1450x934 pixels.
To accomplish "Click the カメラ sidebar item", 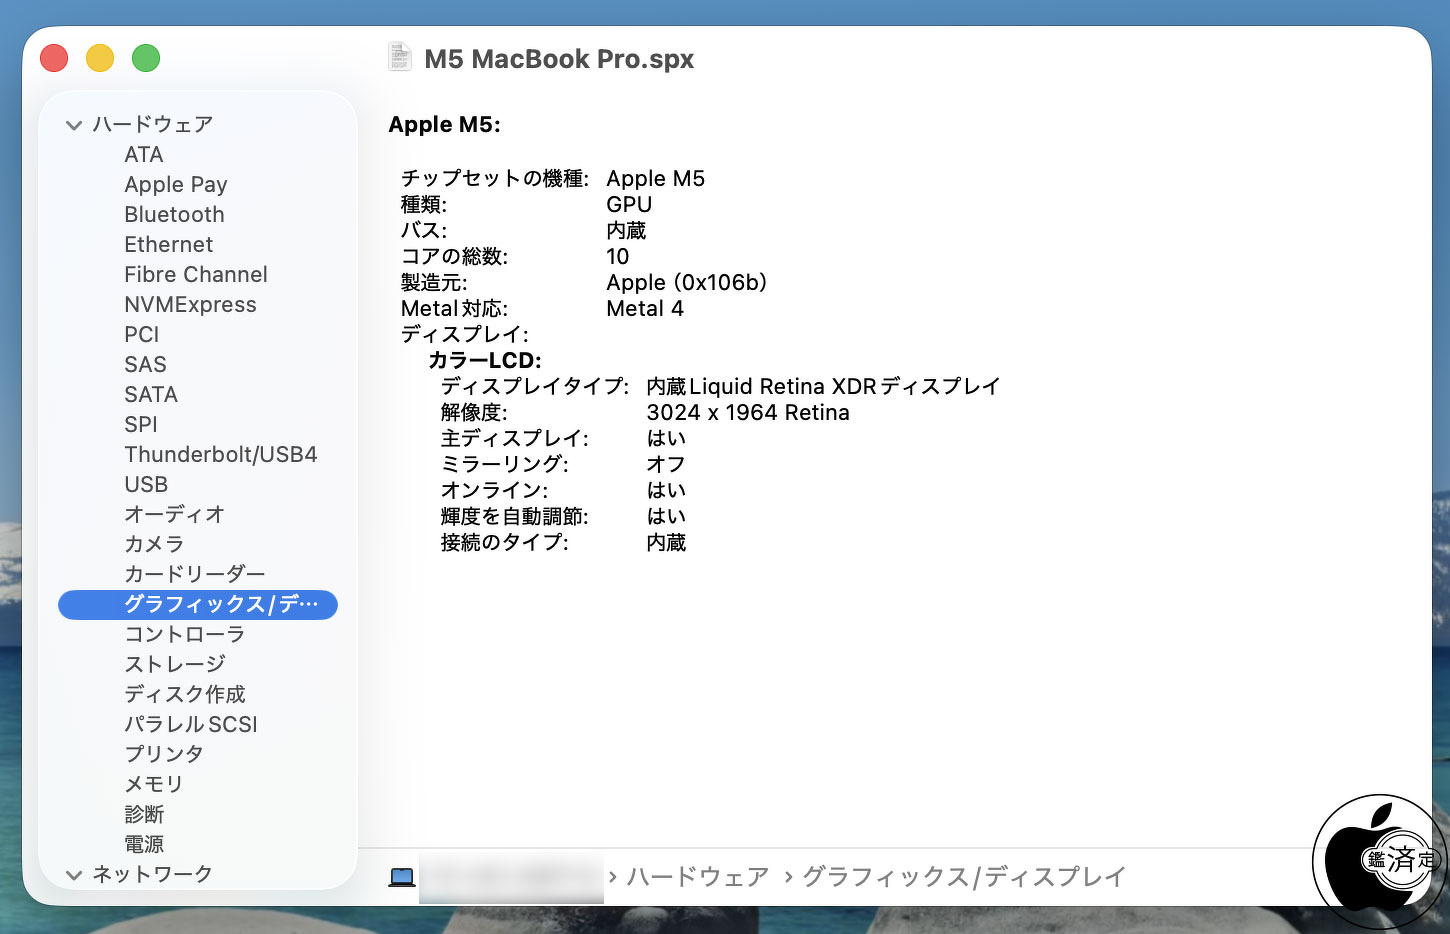I will (x=154, y=544).
